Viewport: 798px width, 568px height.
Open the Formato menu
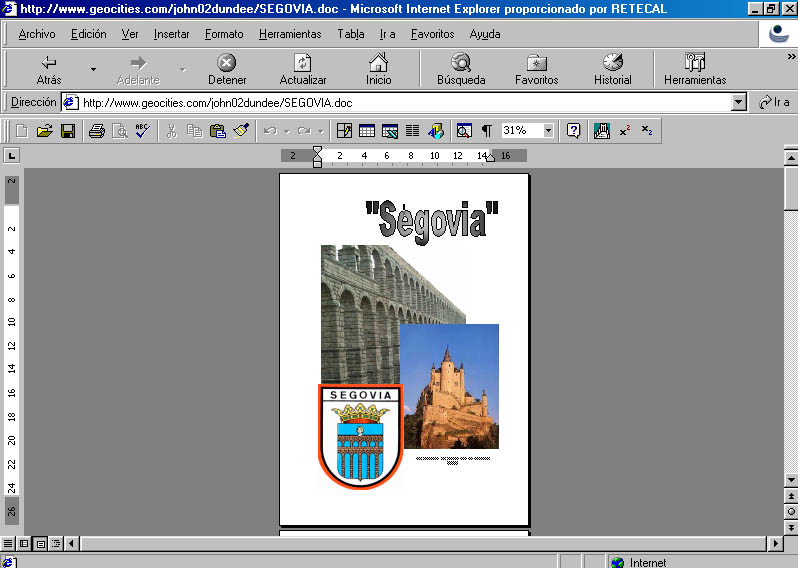(224, 34)
